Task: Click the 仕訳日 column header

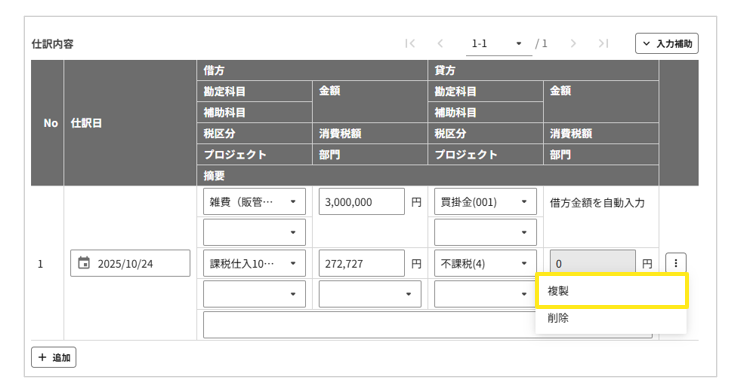Action: coord(130,123)
